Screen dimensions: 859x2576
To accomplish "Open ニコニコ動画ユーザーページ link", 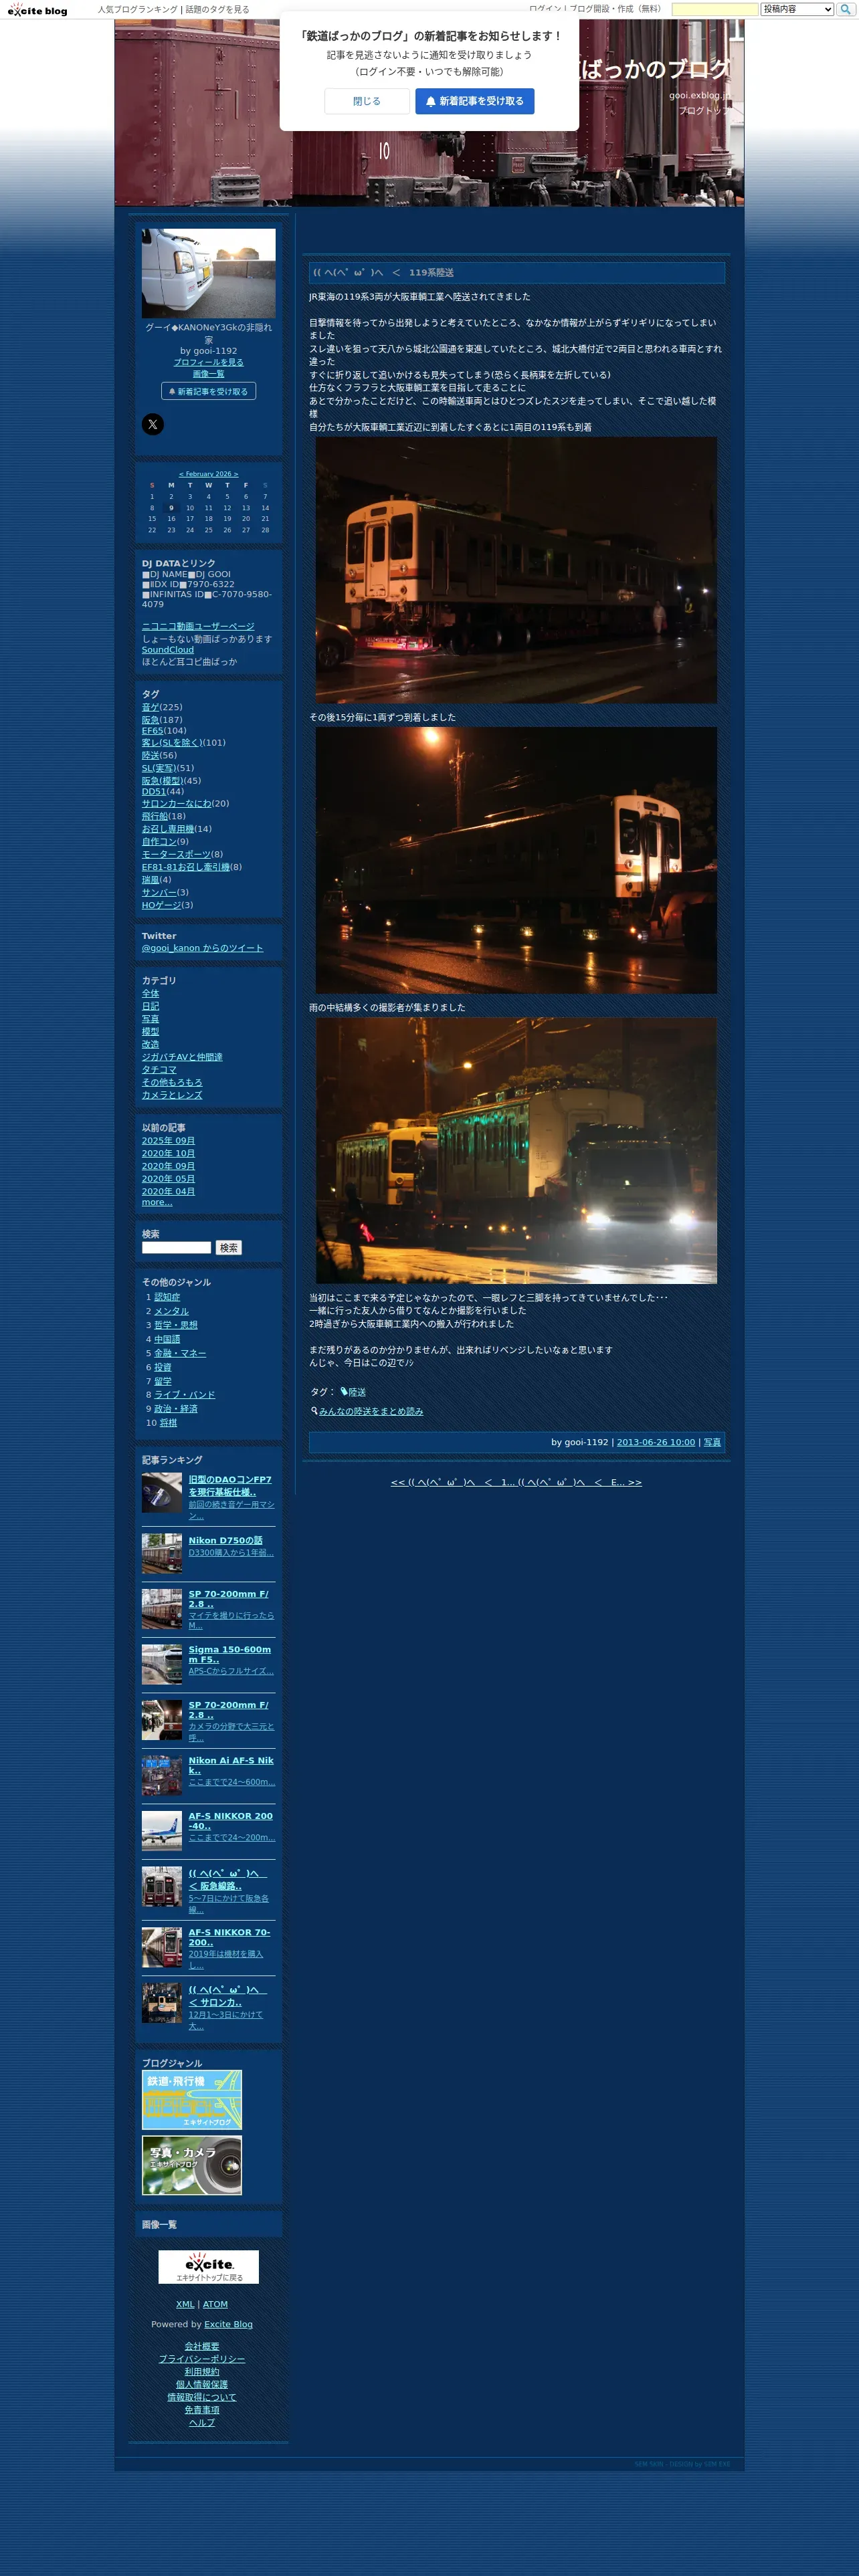I will (198, 626).
